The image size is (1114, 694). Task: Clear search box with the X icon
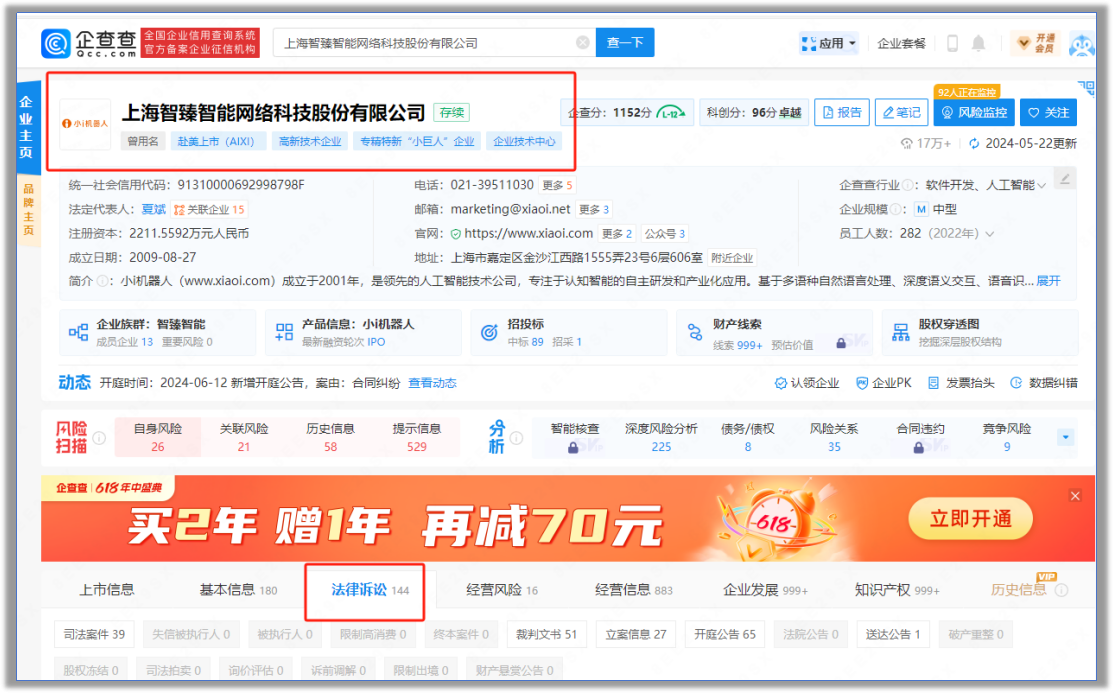click(x=582, y=43)
